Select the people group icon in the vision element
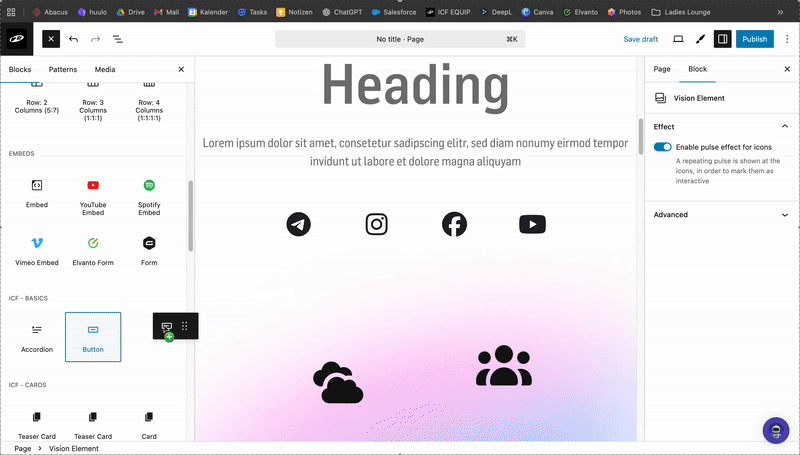 click(x=504, y=365)
